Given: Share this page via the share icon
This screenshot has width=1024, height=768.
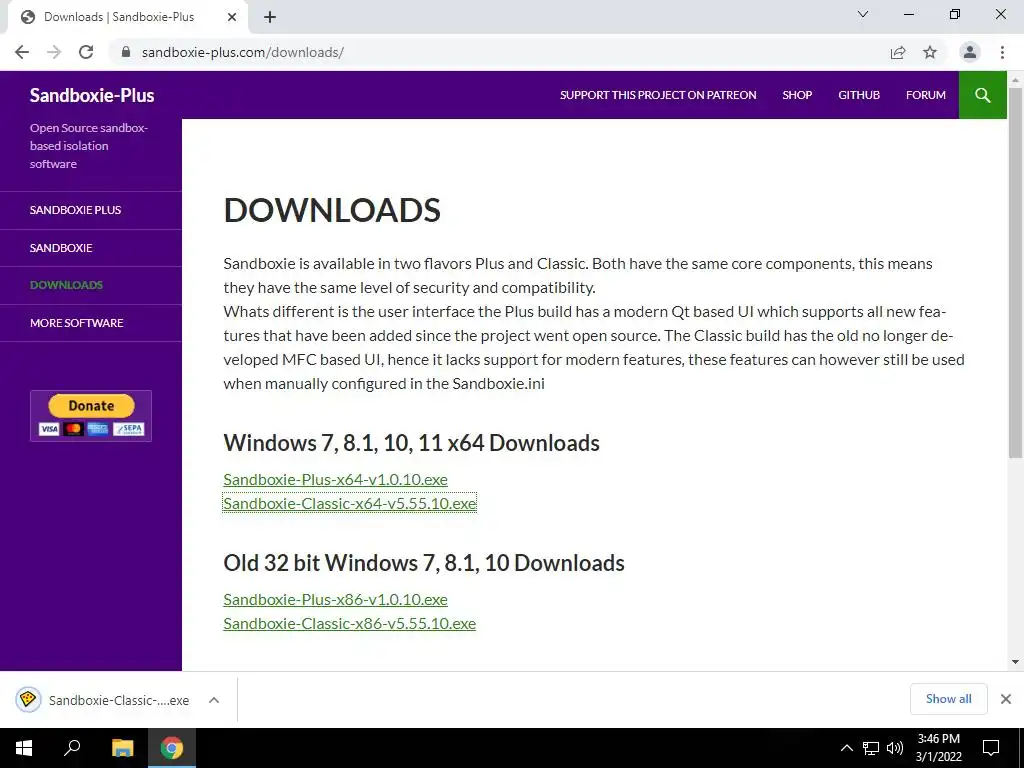Looking at the screenshot, I should pyautogui.click(x=898, y=52).
